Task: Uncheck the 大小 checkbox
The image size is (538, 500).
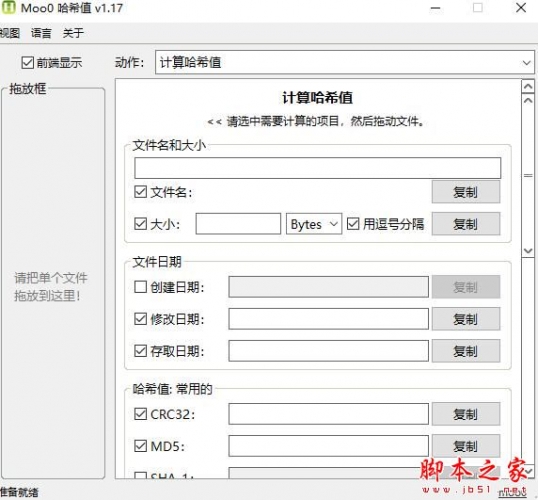Action: (140, 224)
